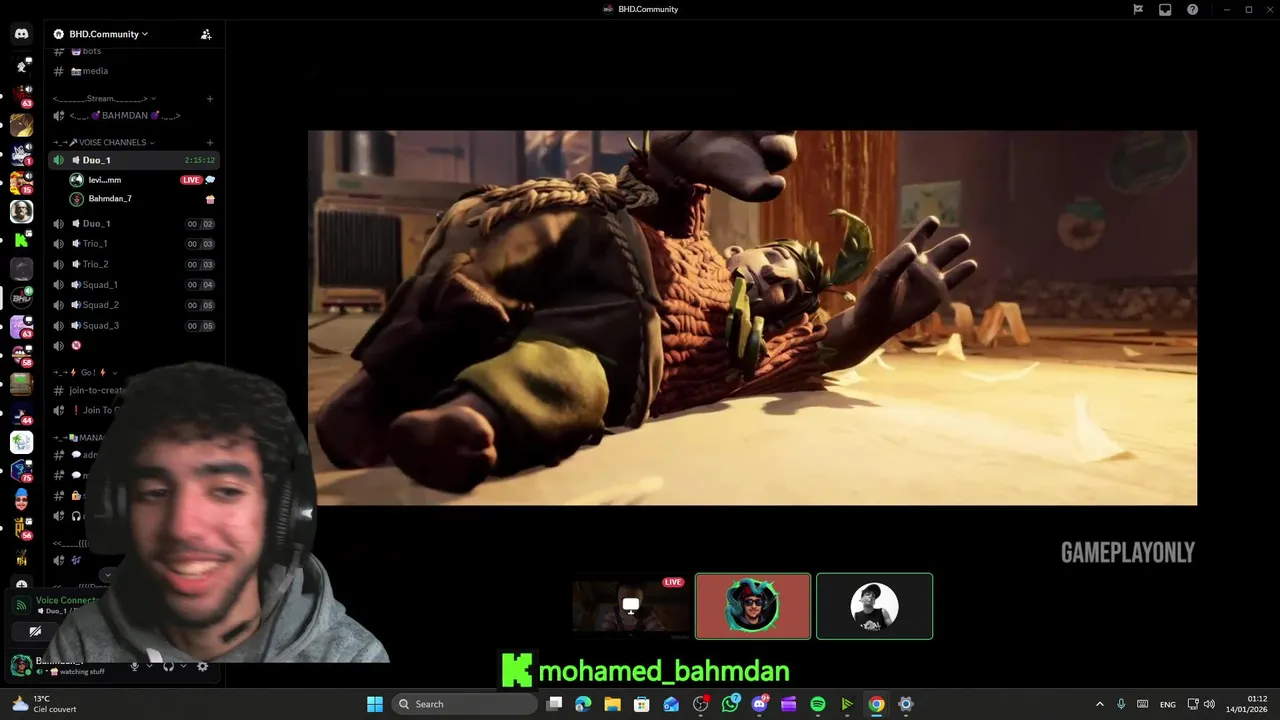Open the white statue server icon
Screen dimensions: 1280x720
click(x=21, y=211)
